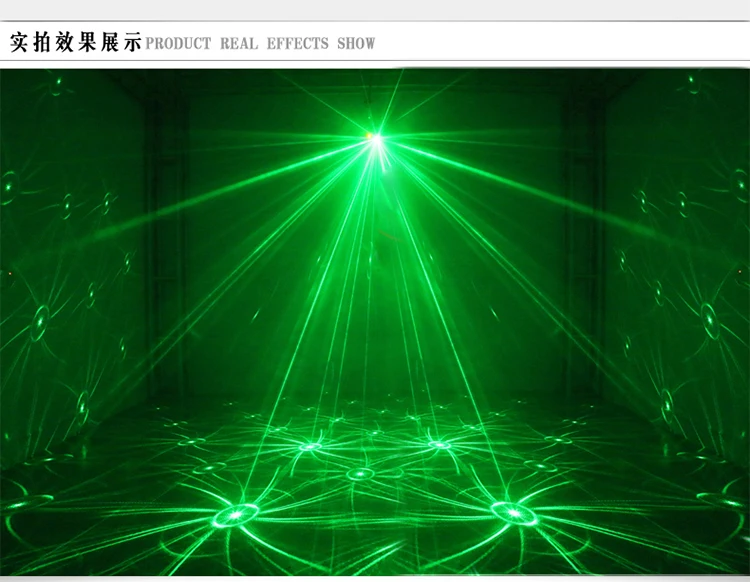The image size is (750, 582).
Task: Click the green laser effect product photo
Action: pos(375,322)
